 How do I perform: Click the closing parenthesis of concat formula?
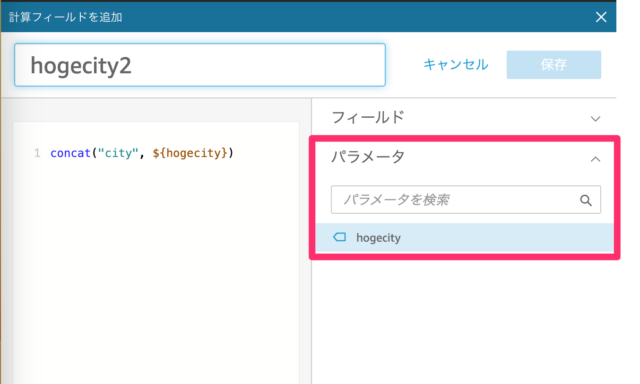231,153
